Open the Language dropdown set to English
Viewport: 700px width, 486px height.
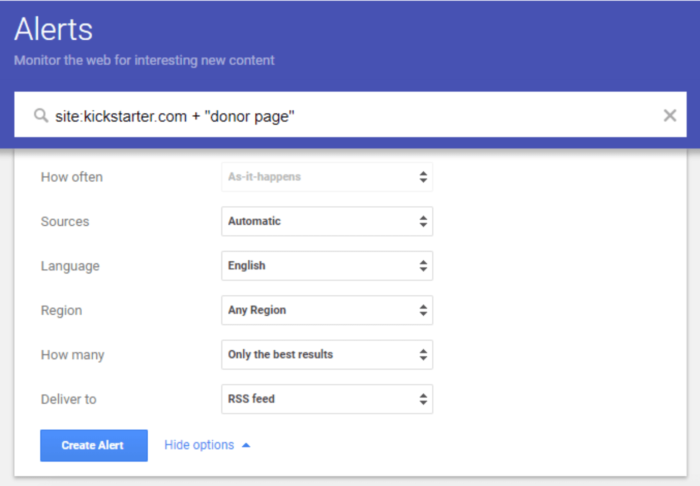327,266
